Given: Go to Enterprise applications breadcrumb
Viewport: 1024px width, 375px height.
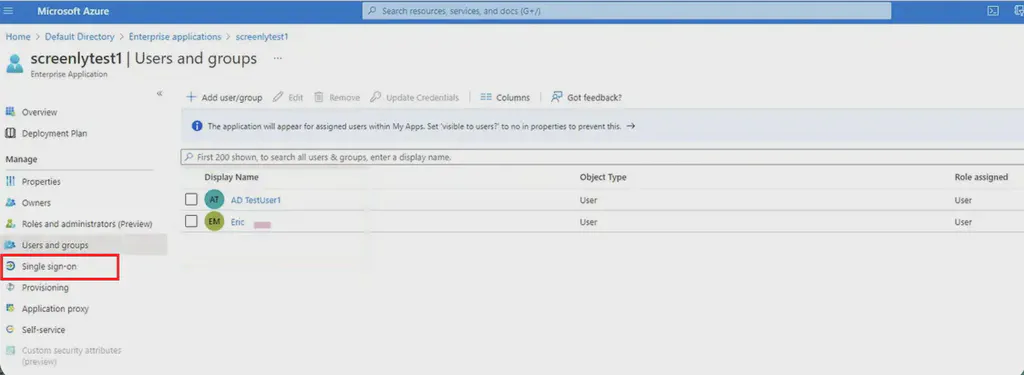Looking at the screenshot, I should [x=175, y=37].
